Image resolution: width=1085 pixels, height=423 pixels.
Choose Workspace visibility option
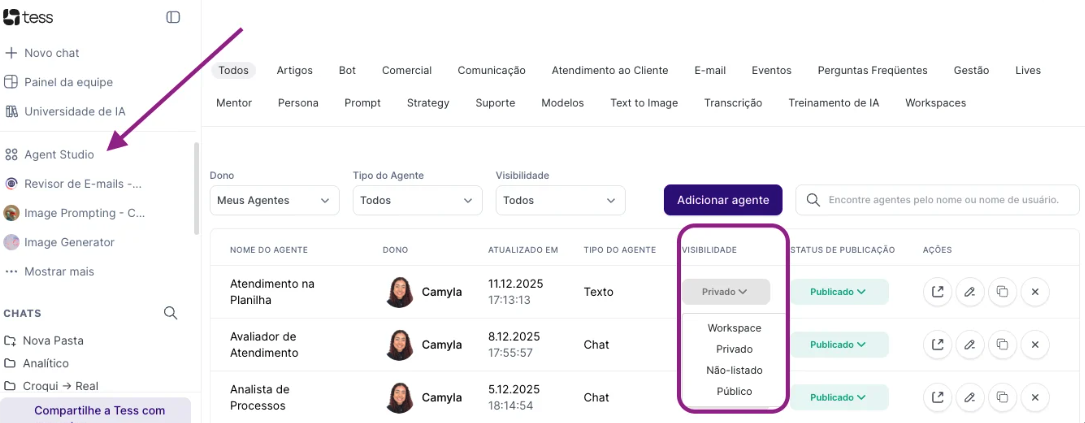pyautogui.click(x=734, y=327)
